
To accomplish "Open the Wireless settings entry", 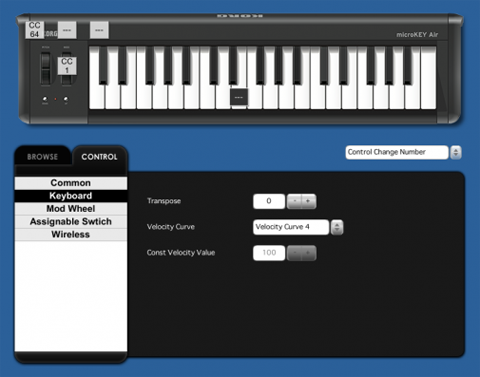I will [71, 235].
